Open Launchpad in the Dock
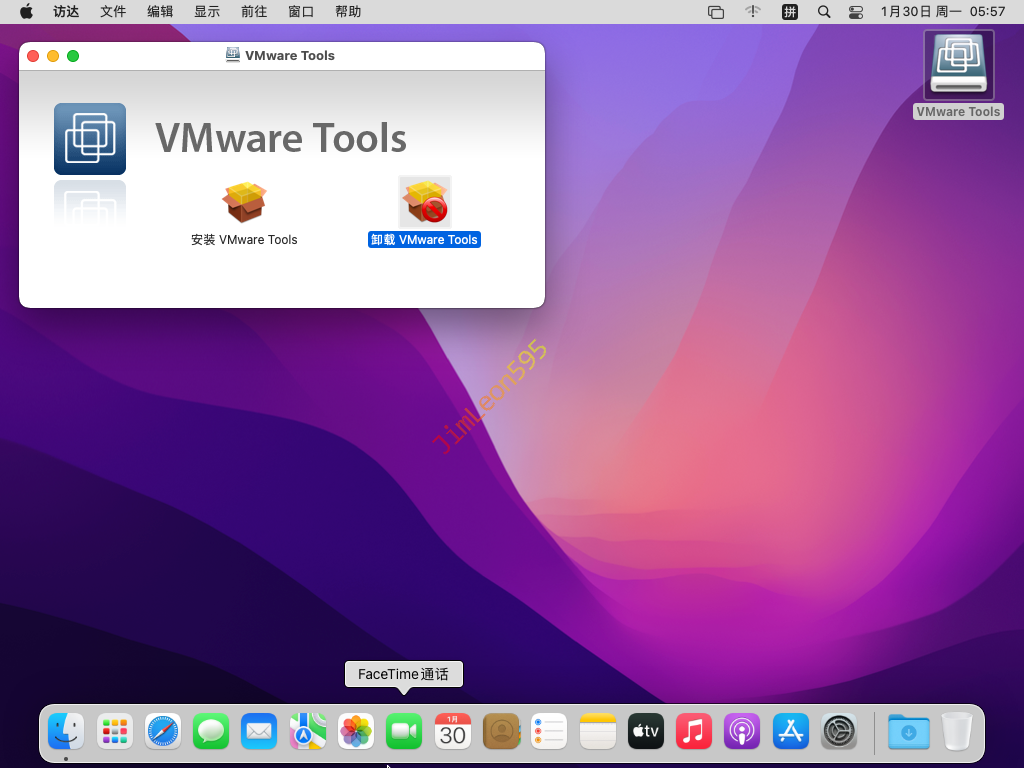The width and height of the screenshot is (1024, 768). click(x=115, y=732)
